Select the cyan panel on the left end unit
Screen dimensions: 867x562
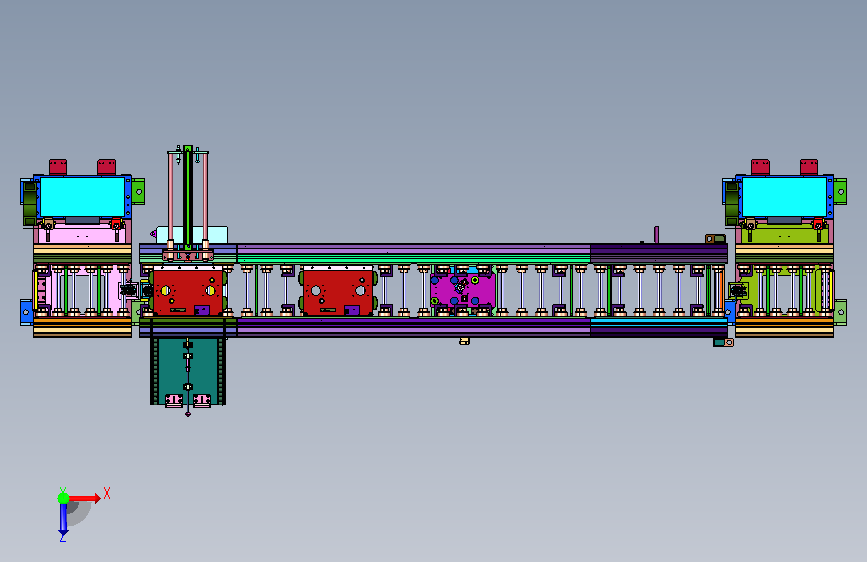pos(82,197)
